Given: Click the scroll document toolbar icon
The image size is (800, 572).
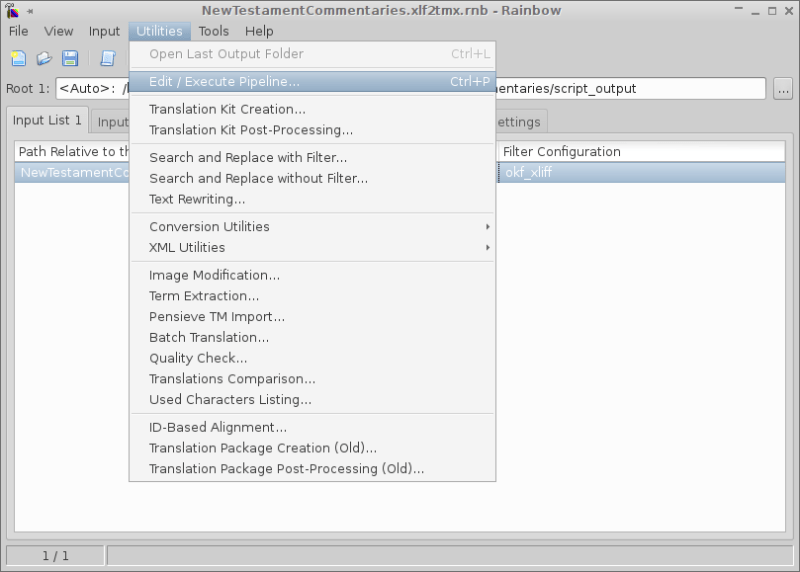Looking at the screenshot, I should (108, 58).
